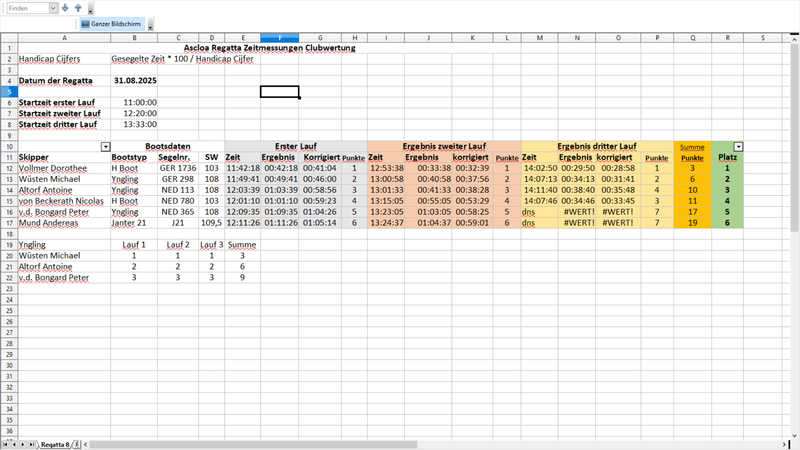
Task: Select third-run time 14:11:40 cell
Action: (540, 190)
